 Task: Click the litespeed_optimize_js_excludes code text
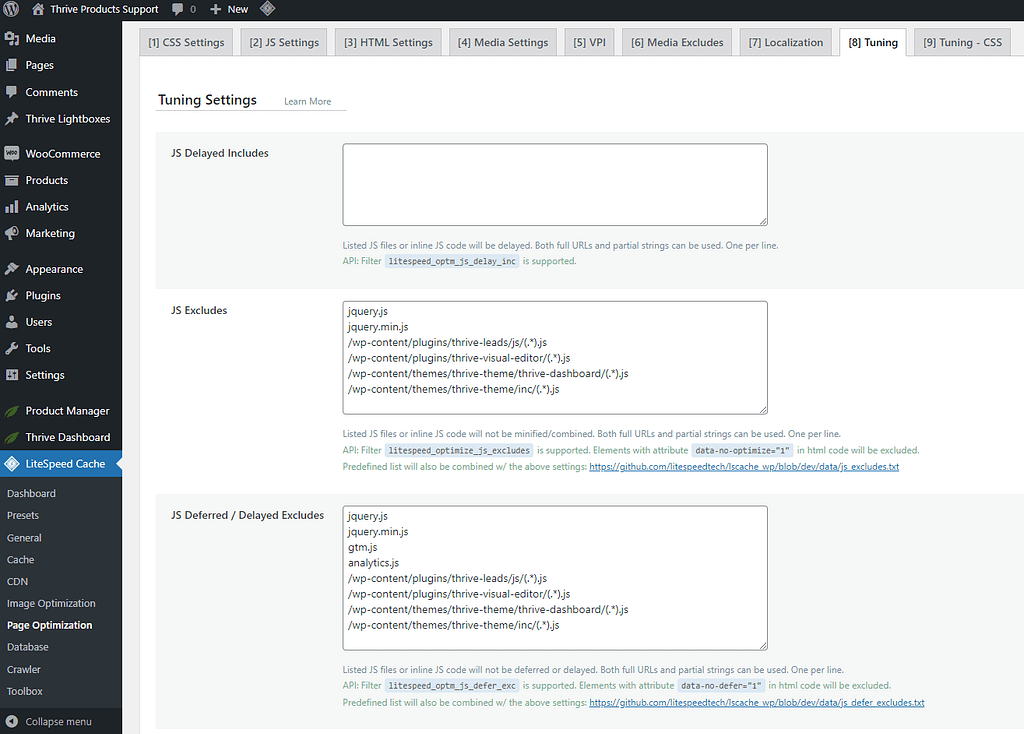pos(459,451)
